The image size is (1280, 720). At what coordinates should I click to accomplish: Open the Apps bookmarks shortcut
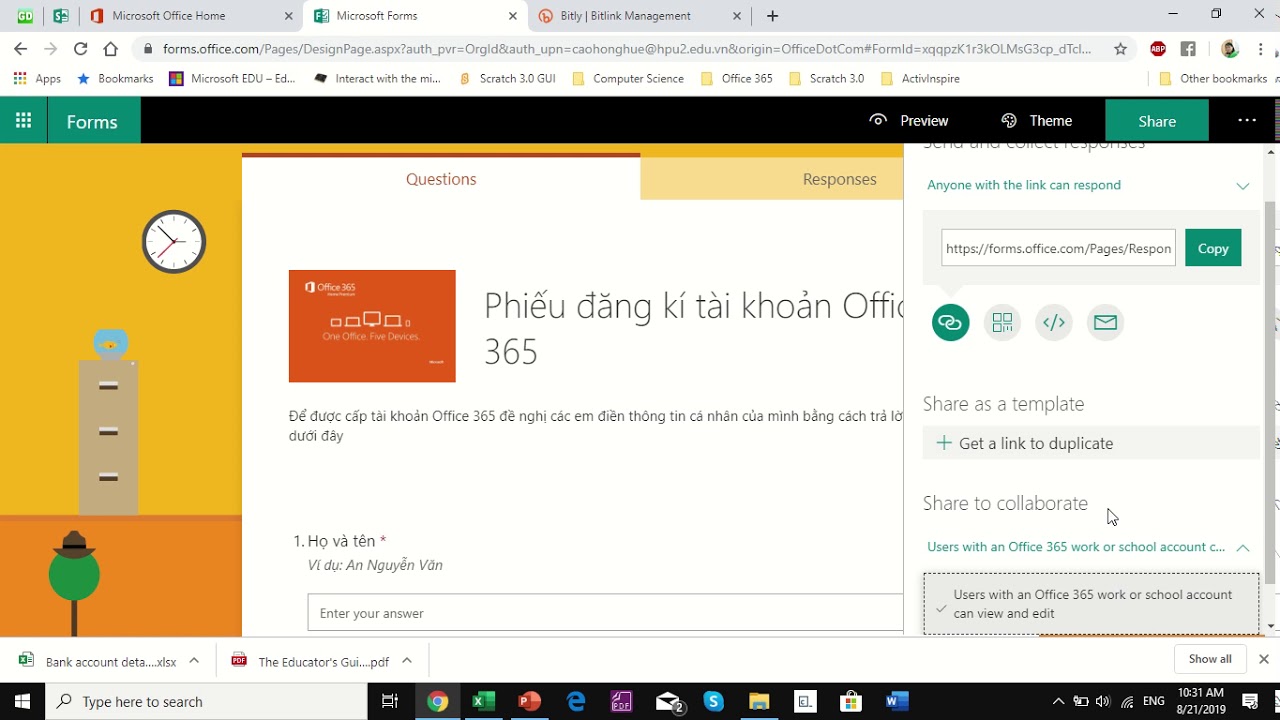37,78
